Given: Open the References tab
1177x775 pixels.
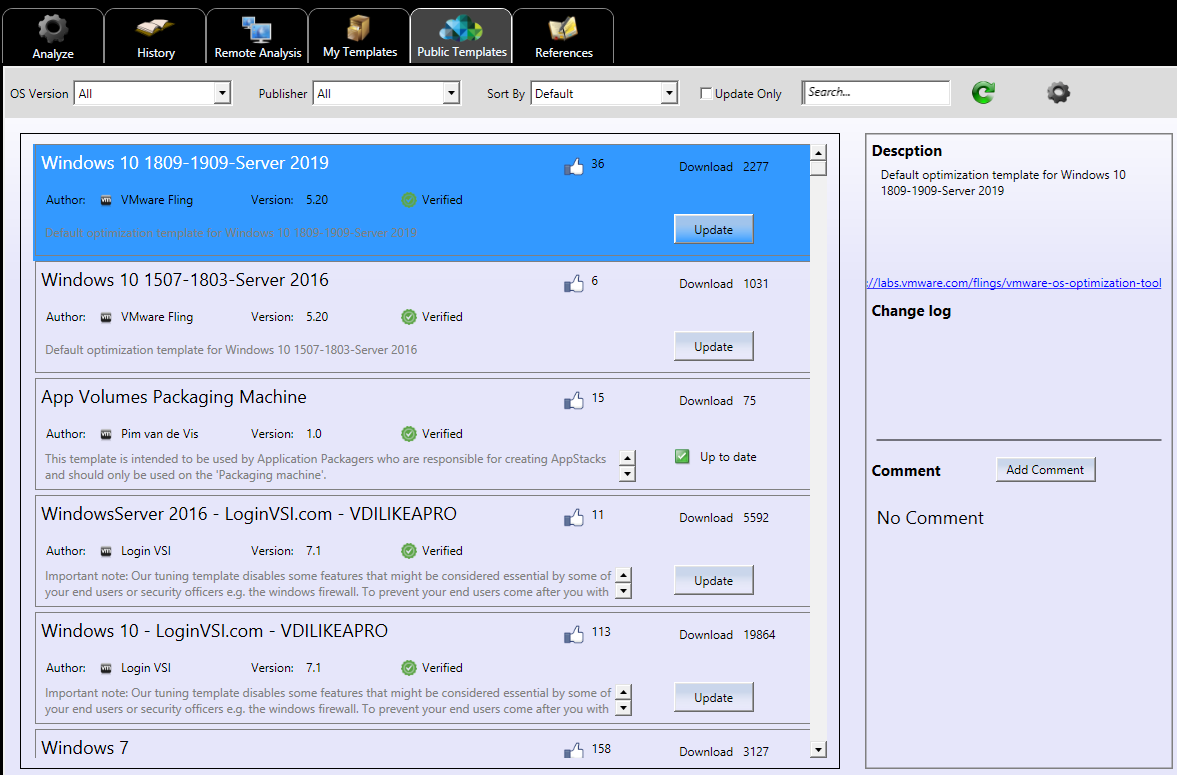Looking at the screenshot, I should click(564, 36).
